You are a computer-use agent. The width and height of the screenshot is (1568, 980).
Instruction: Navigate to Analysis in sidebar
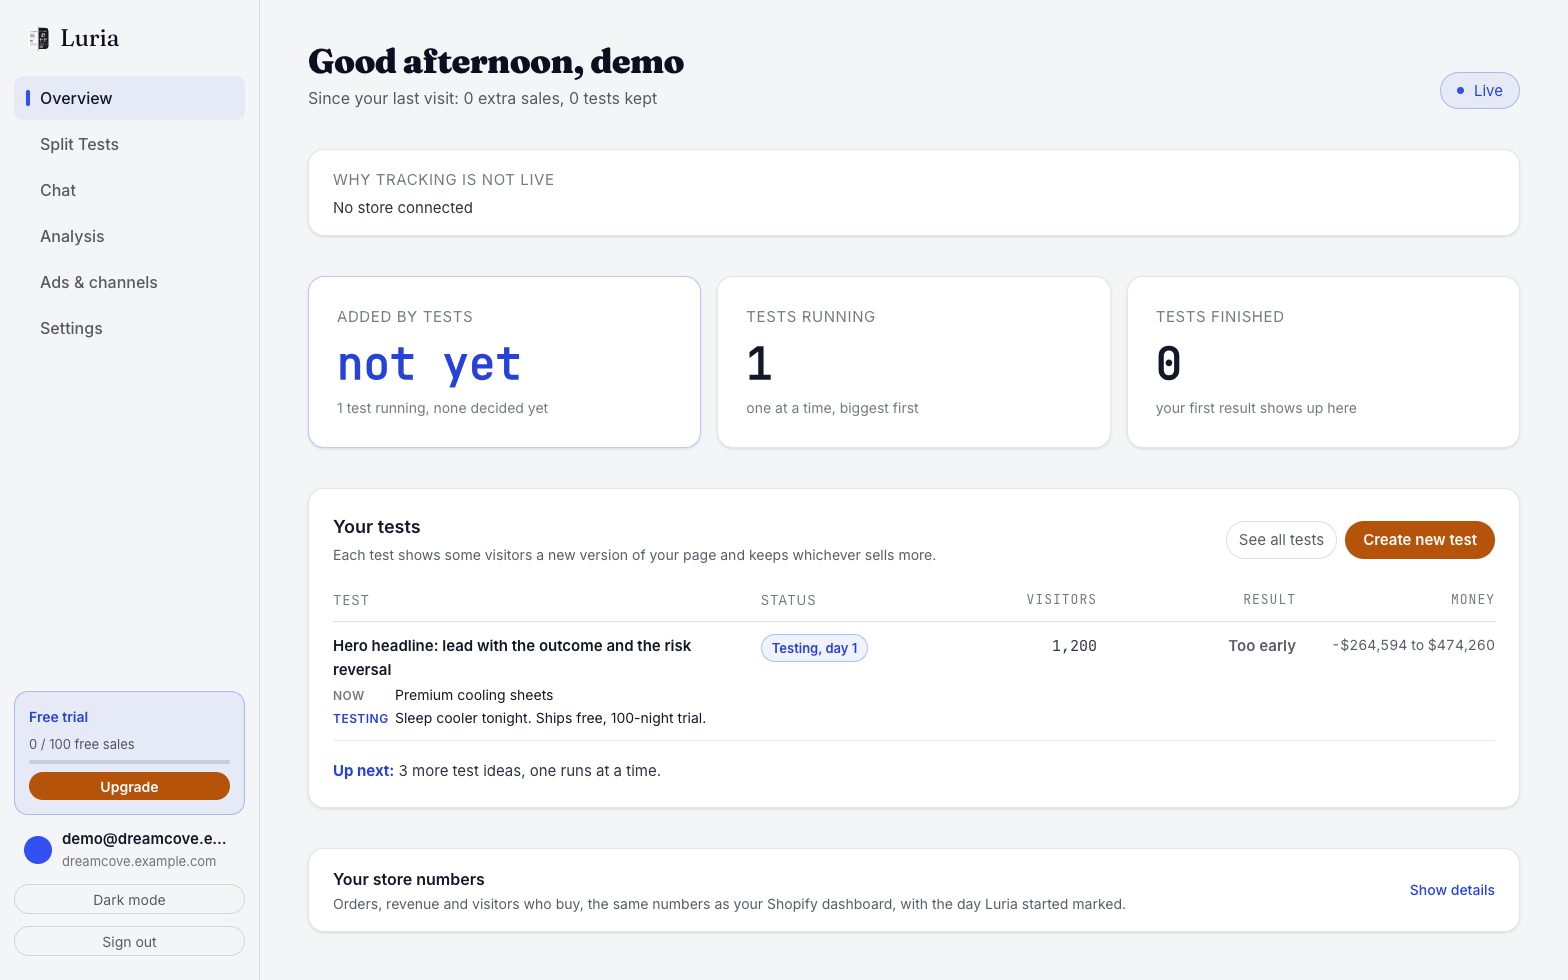point(129,236)
